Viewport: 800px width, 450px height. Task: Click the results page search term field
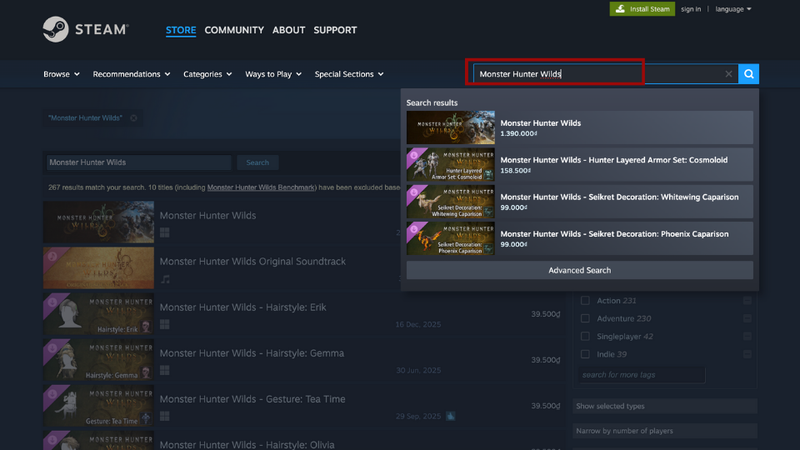(139, 162)
